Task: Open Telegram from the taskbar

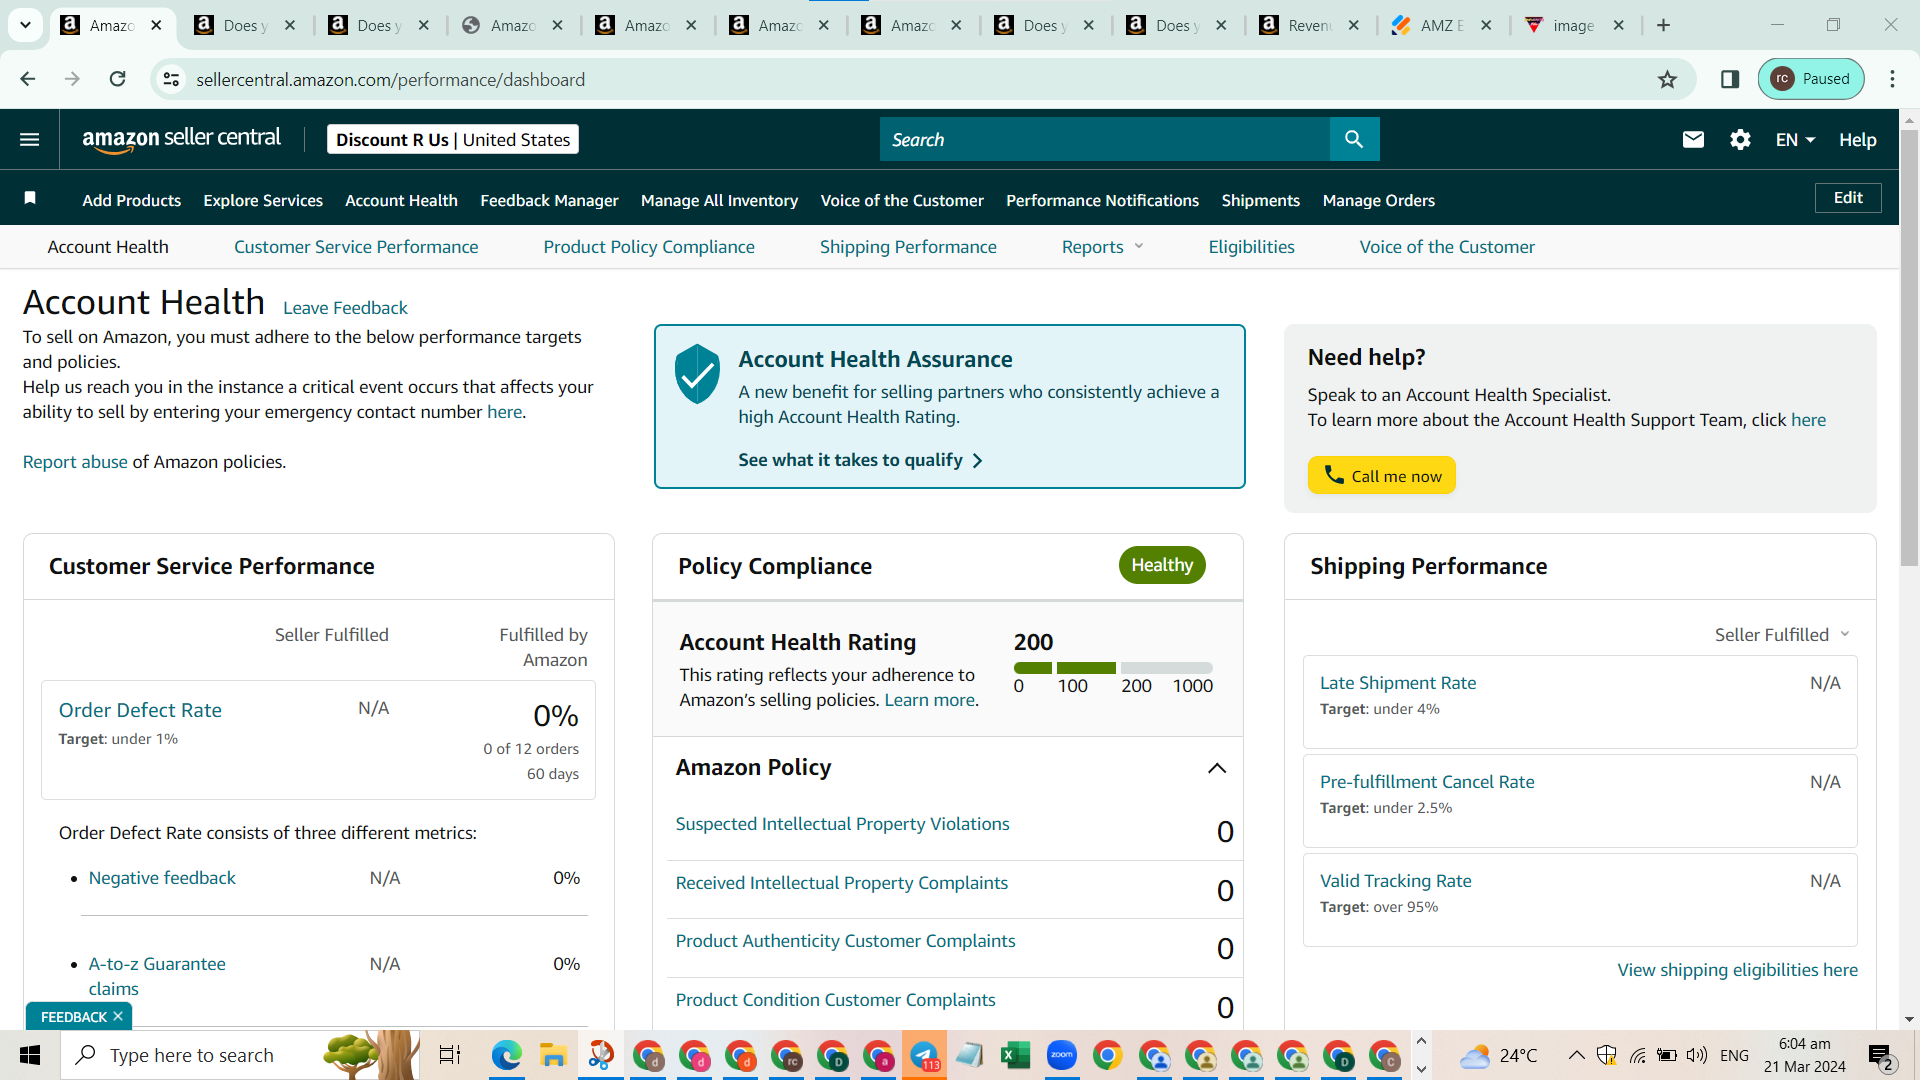Action: coord(923,1055)
